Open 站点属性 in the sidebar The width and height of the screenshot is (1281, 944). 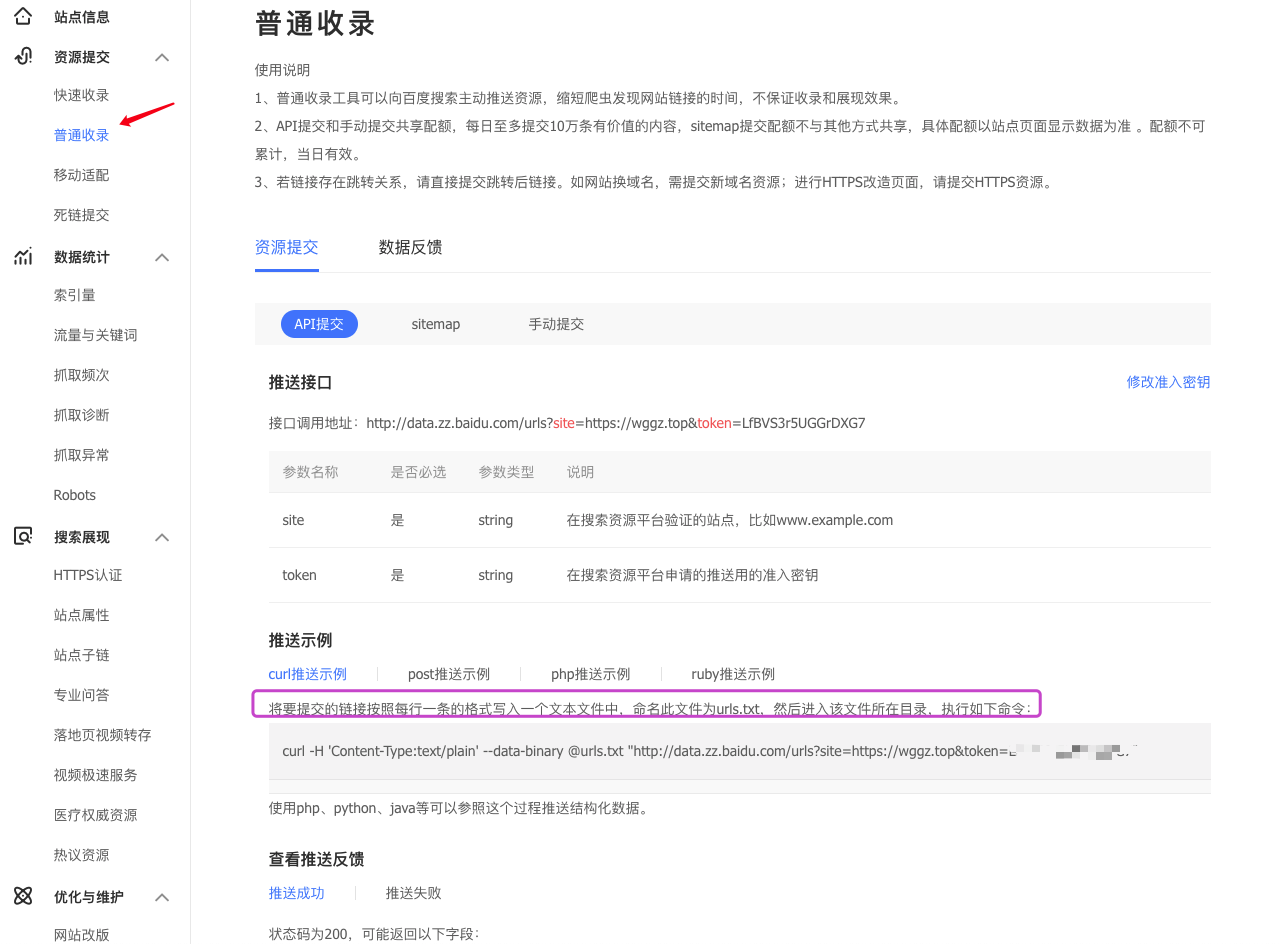tap(82, 615)
